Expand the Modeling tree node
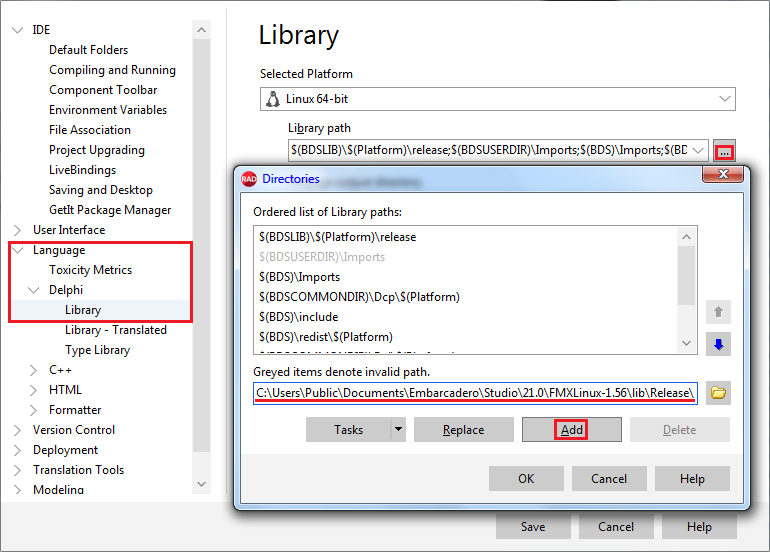This screenshot has width=770, height=552. pos(17,490)
